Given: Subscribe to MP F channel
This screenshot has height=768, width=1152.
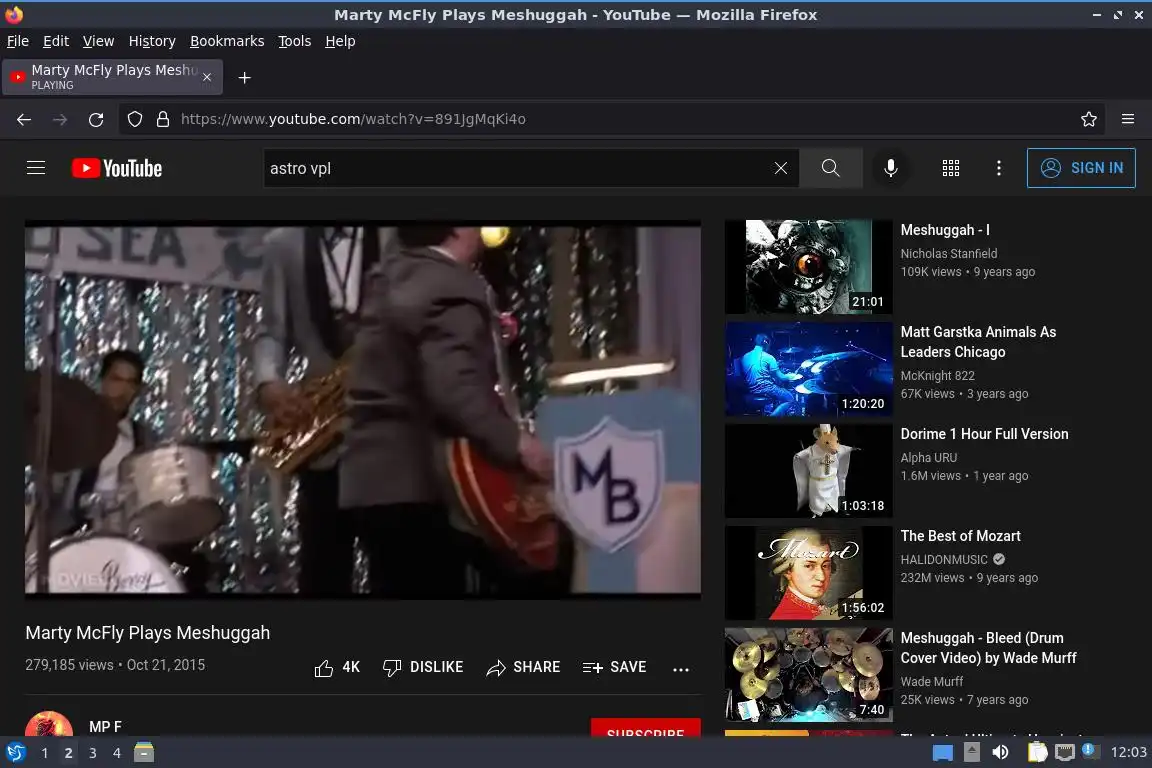Looking at the screenshot, I should tap(646, 728).
